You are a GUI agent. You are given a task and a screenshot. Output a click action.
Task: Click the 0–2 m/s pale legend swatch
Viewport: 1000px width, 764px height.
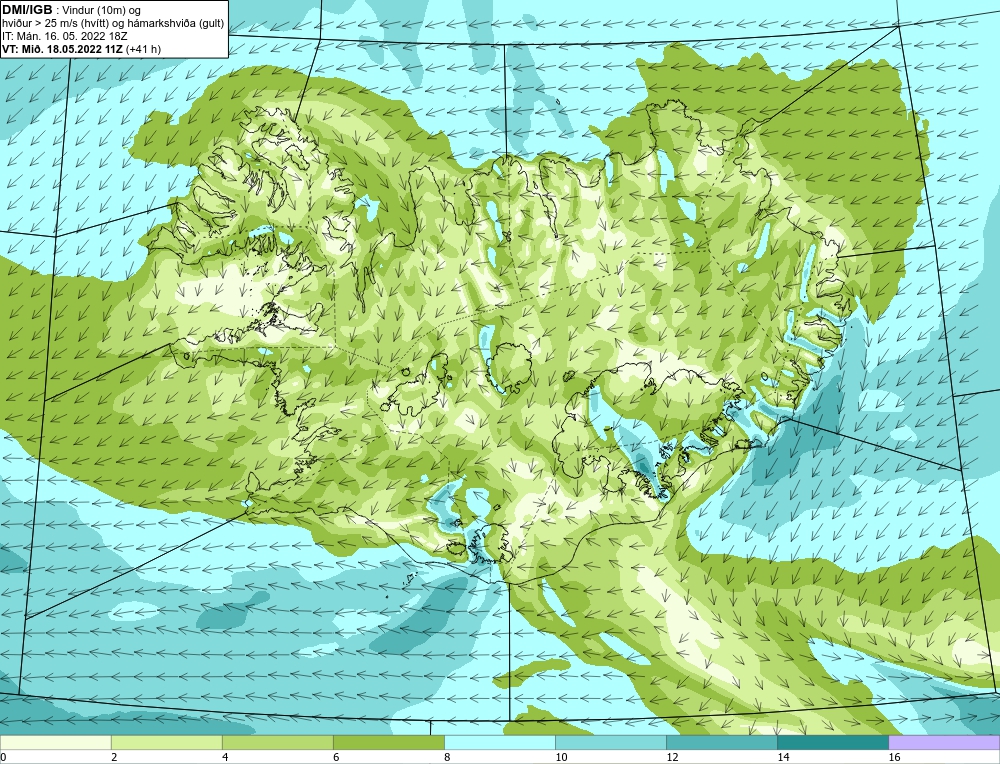click(55, 742)
